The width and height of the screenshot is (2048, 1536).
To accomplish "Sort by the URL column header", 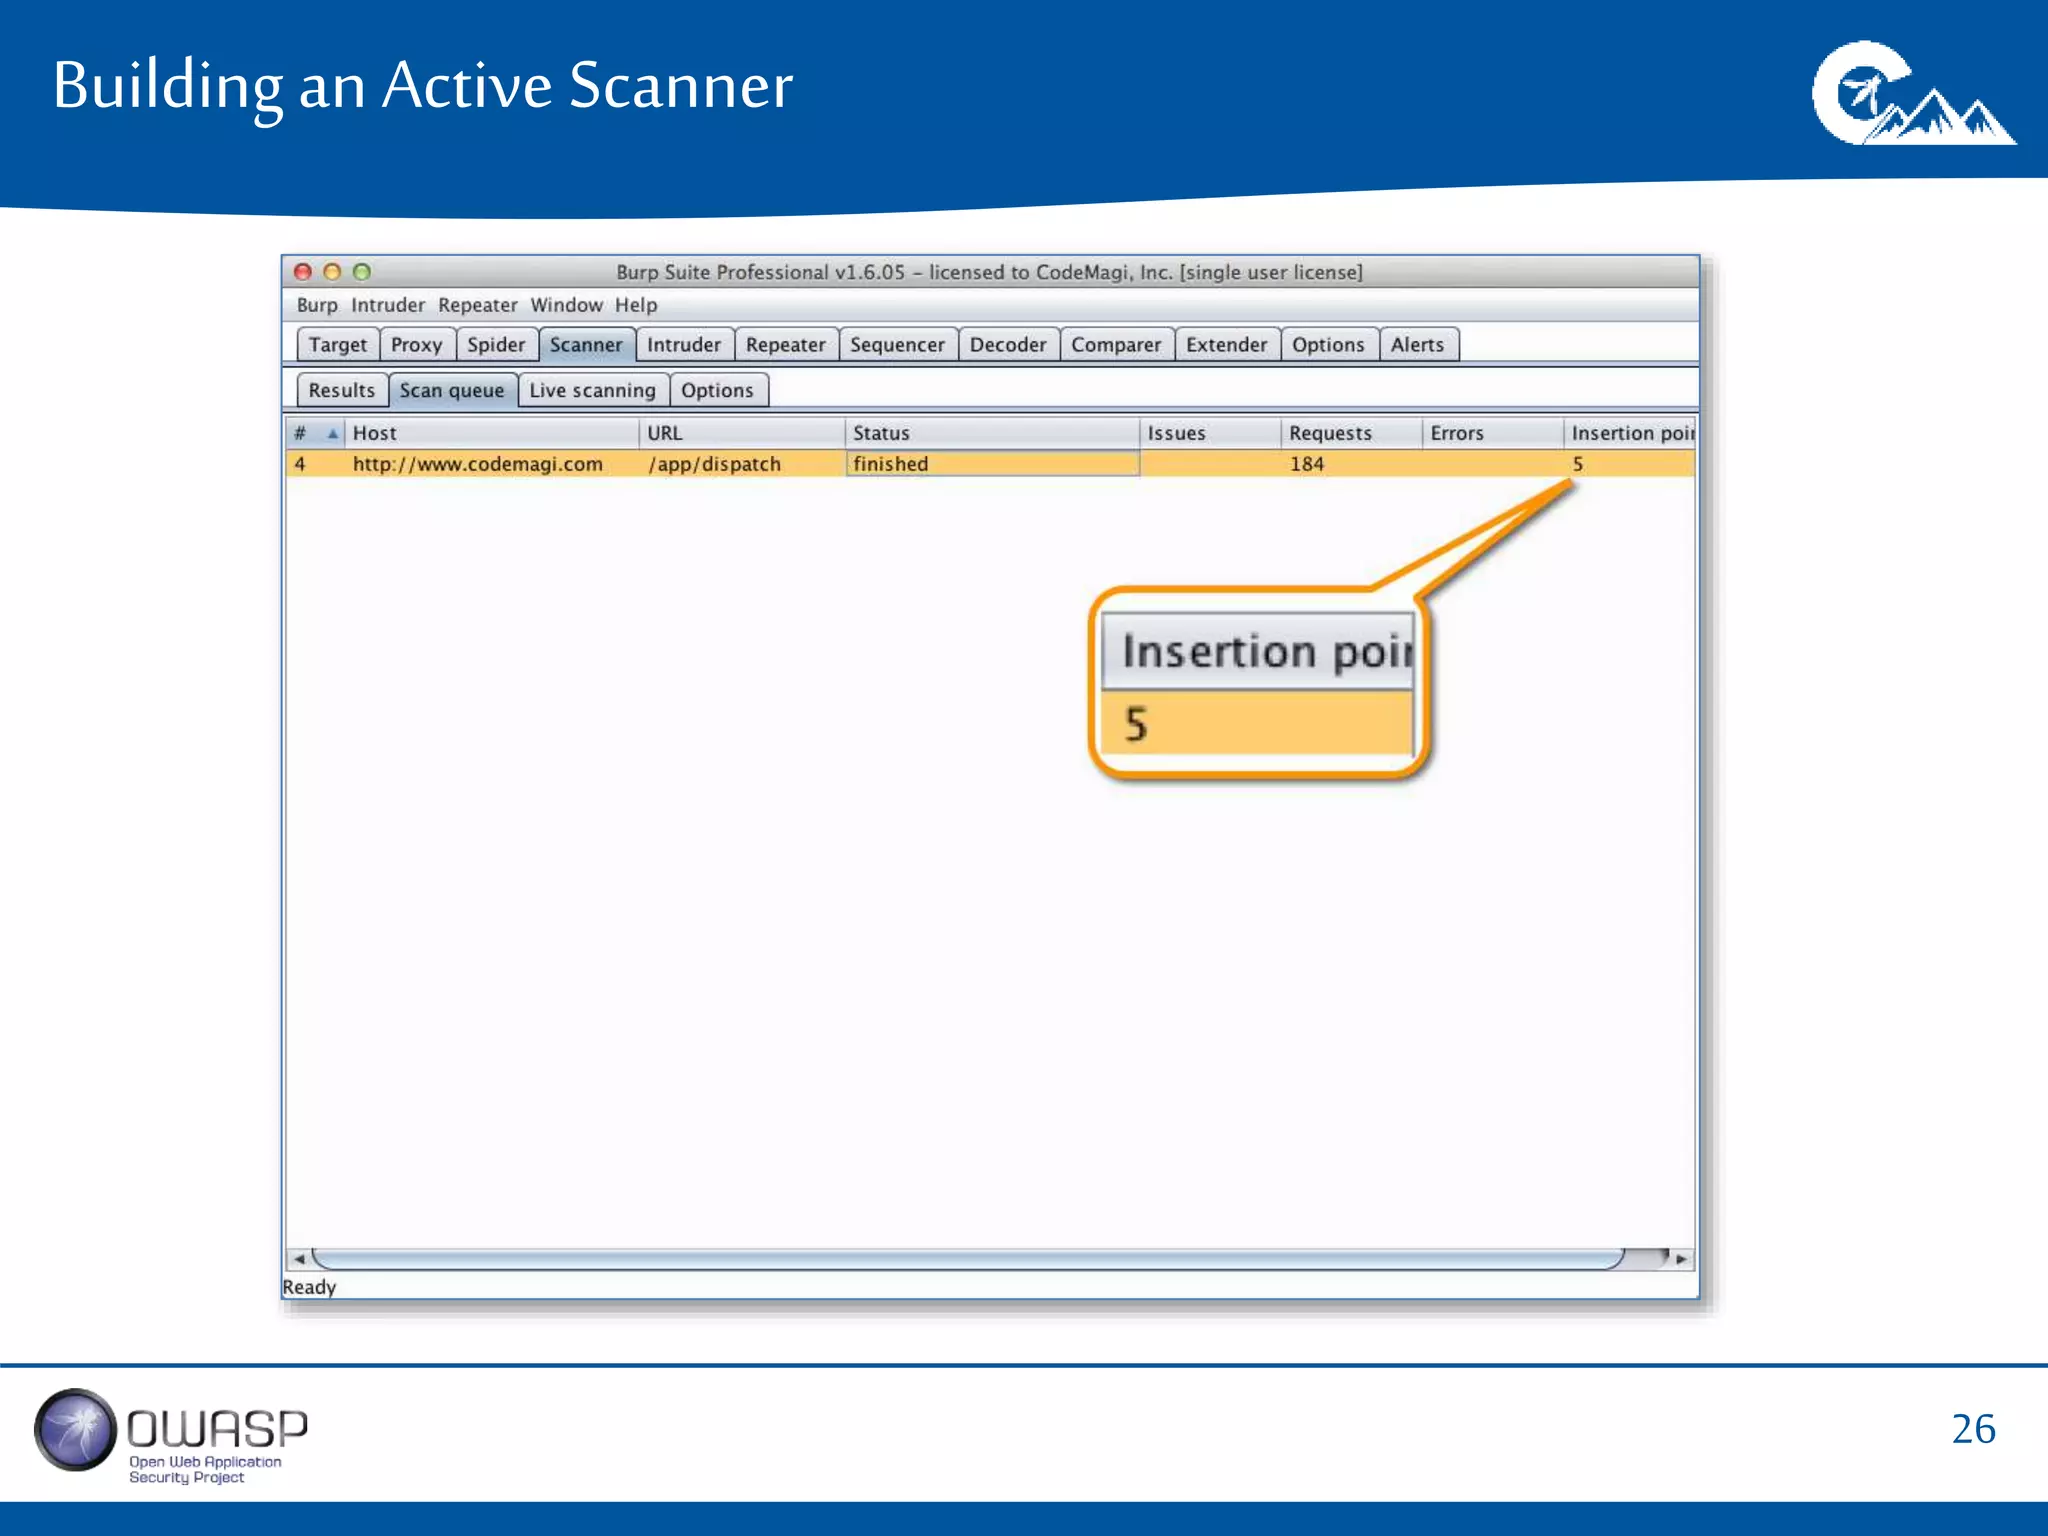I will click(742, 433).
